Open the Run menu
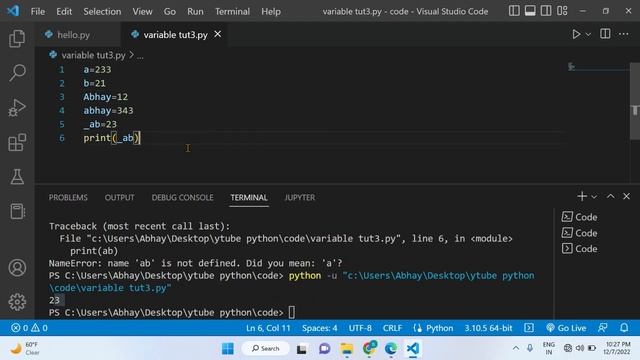The height and width of the screenshot is (360, 640). 195,11
